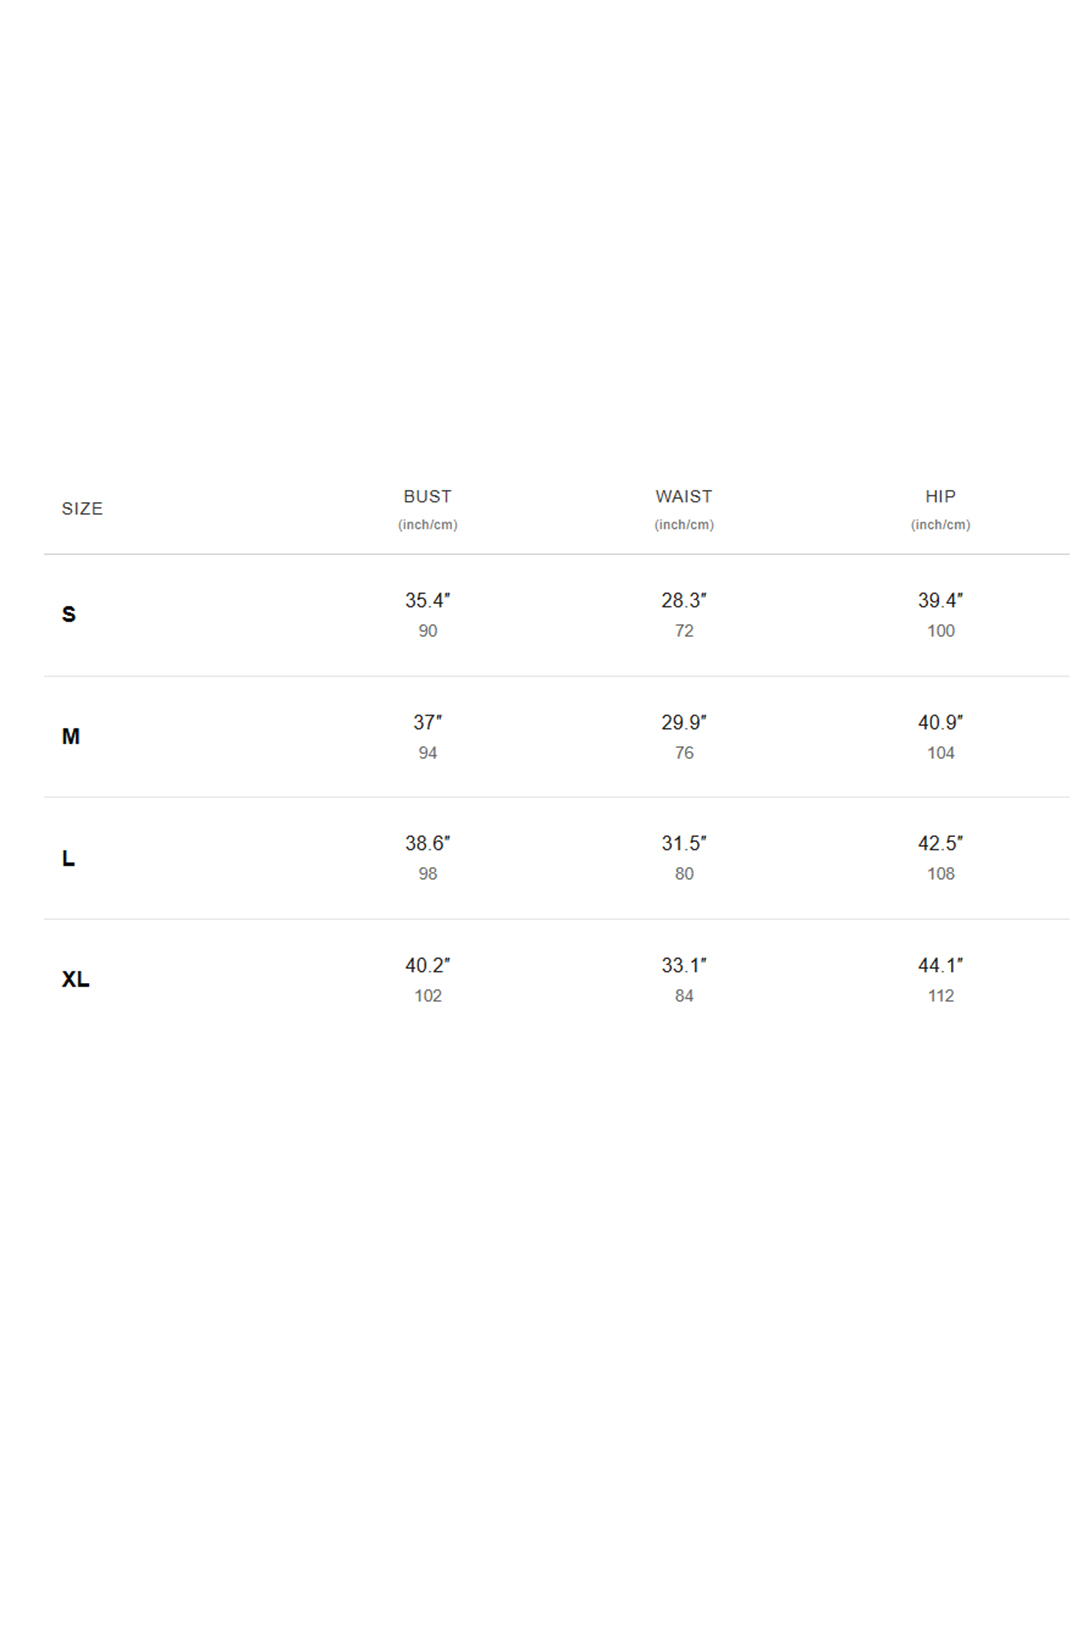Click hip value 42.5" for size L

(x=940, y=843)
